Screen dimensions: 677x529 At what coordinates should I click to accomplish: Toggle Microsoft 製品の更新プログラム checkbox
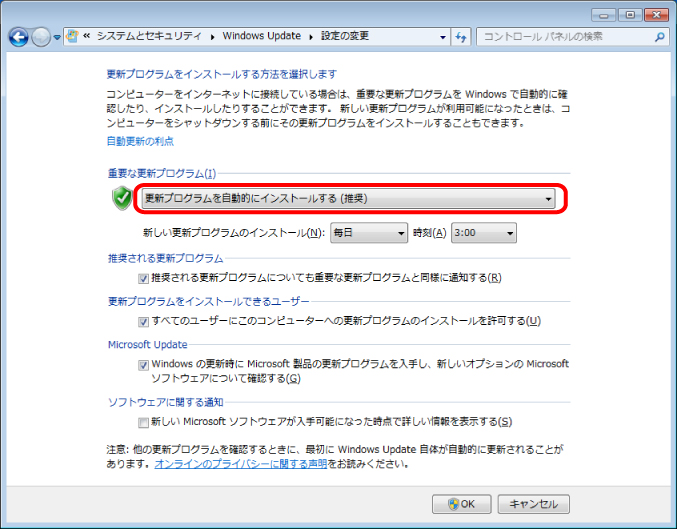point(143,365)
